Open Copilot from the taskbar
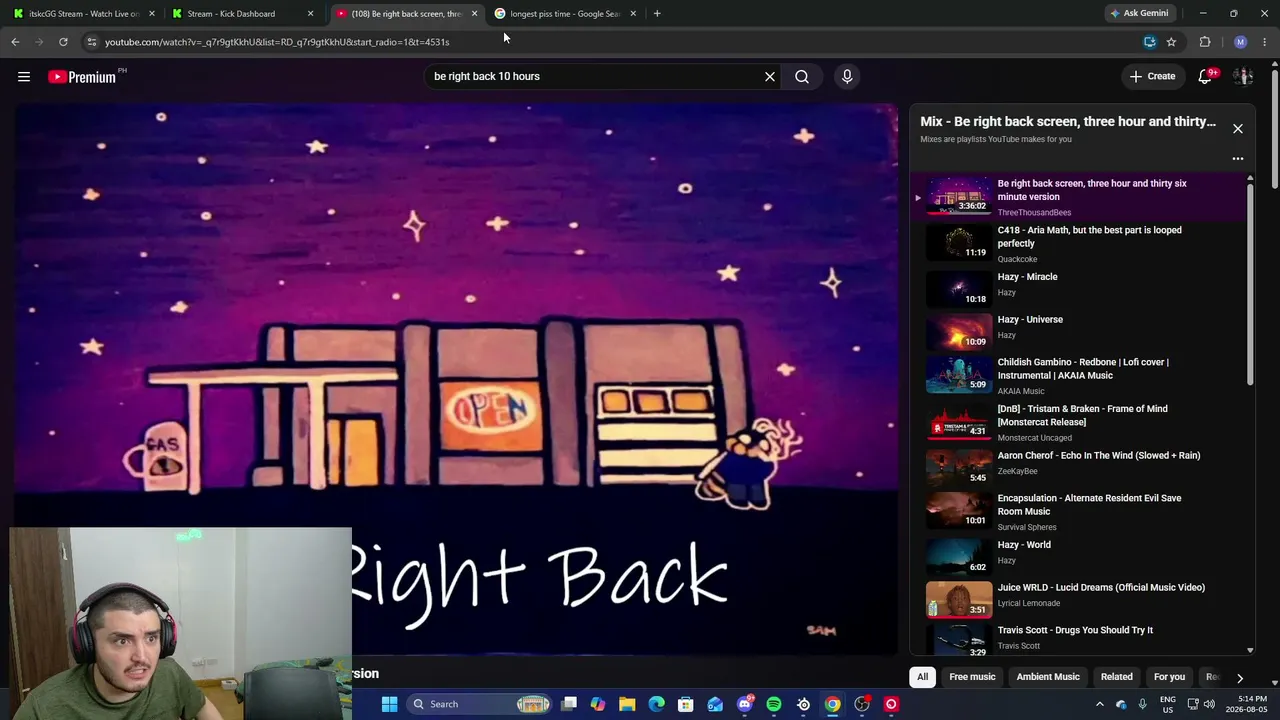 (x=598, y=704)
